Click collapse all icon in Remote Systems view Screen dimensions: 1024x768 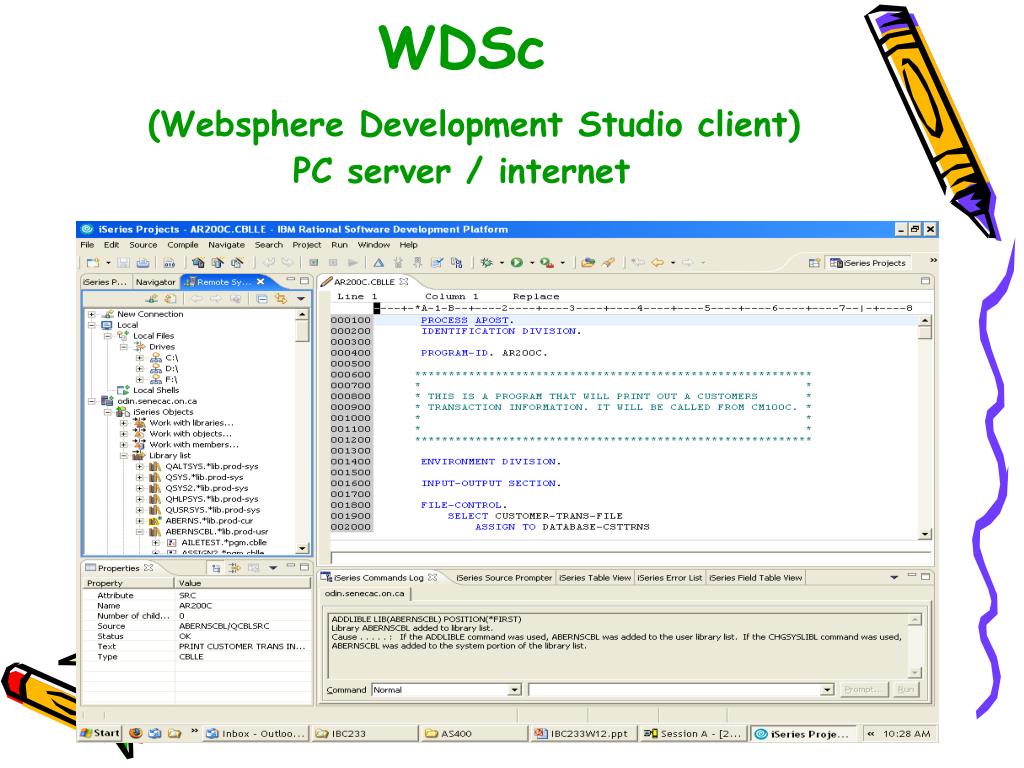tap(262, 298)
